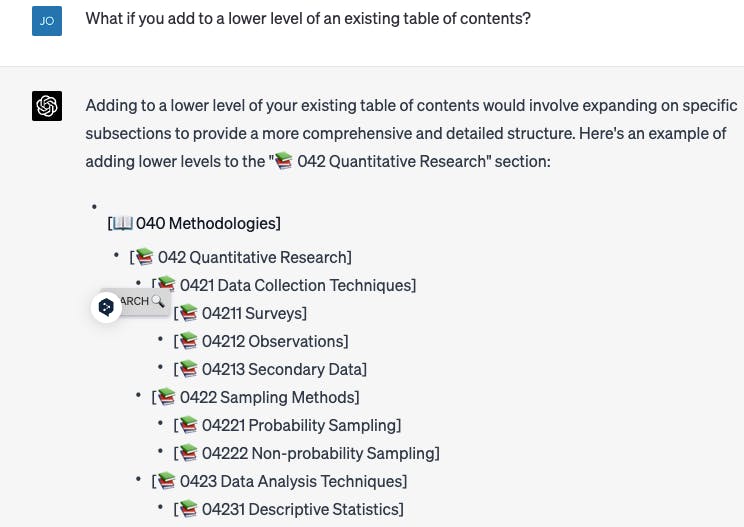Select the 040 Methodologies entry

(x=194, y=223)
